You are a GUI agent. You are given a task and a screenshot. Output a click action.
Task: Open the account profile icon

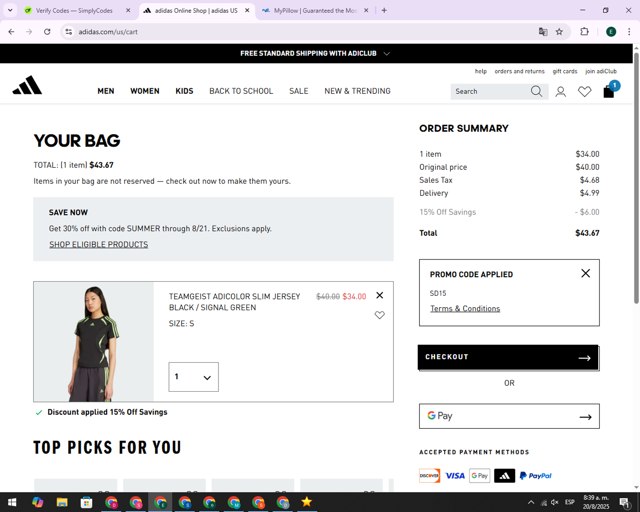[x=560, y=91]
